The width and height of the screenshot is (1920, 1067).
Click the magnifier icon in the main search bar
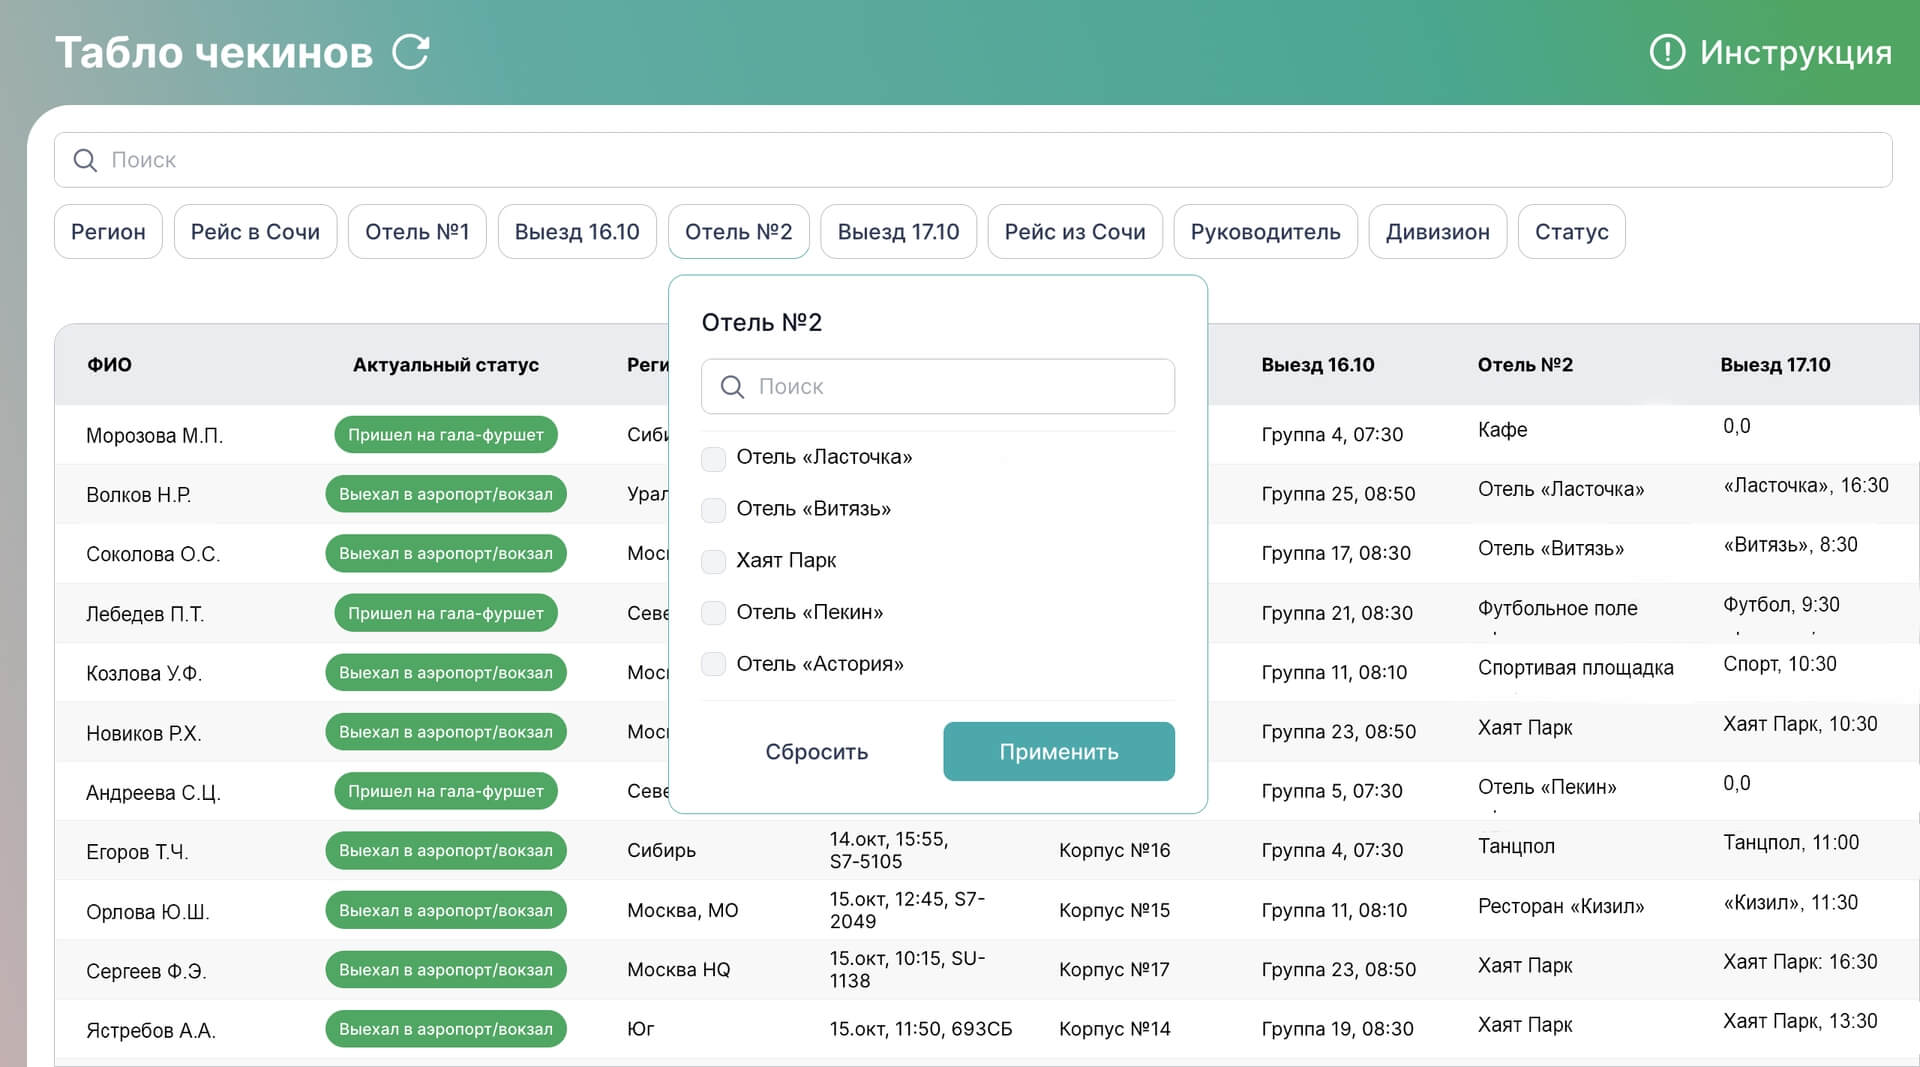tap(85, 160)
